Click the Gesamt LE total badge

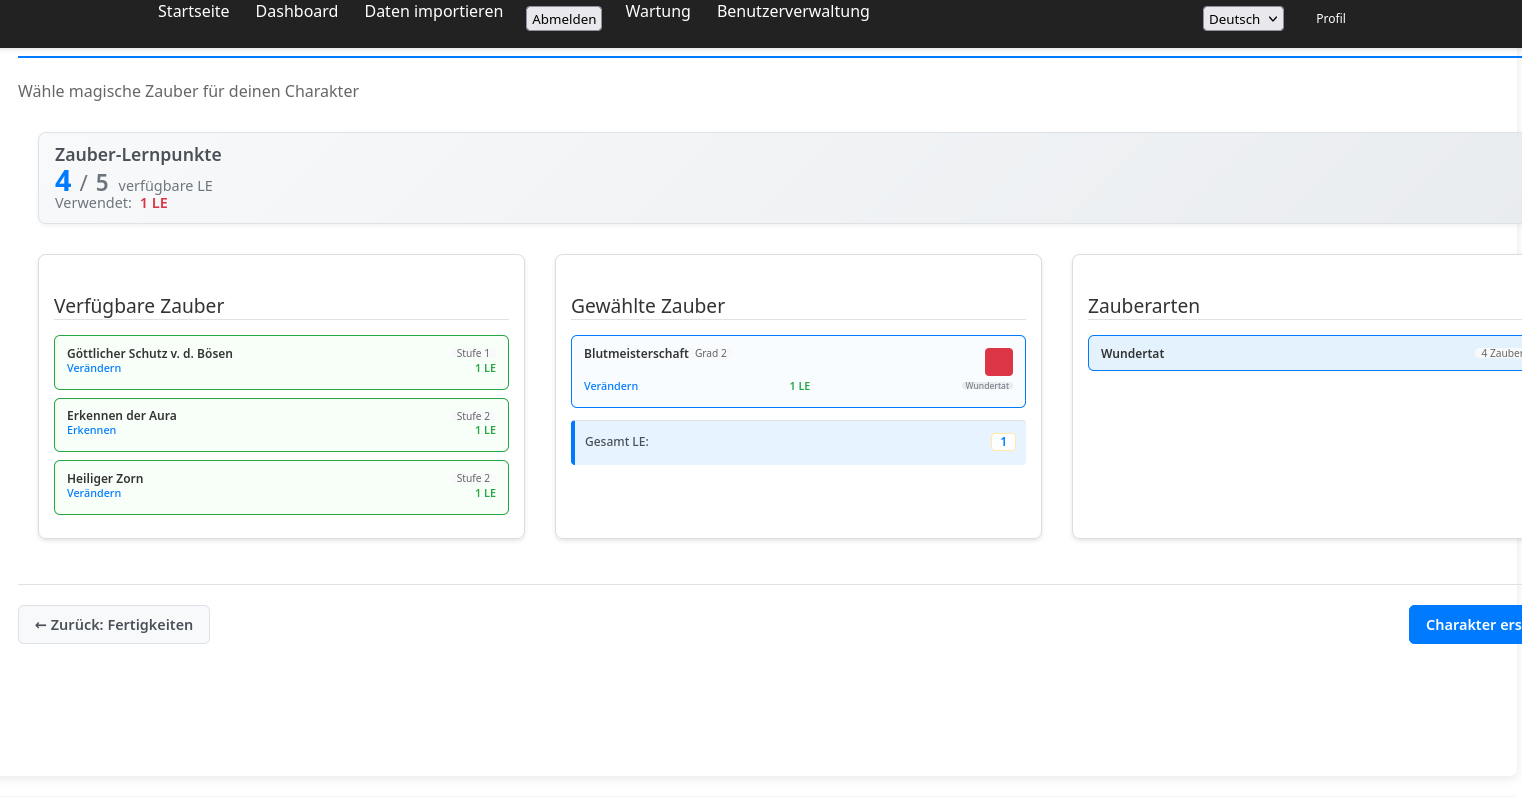click(x=1002, y=442)
